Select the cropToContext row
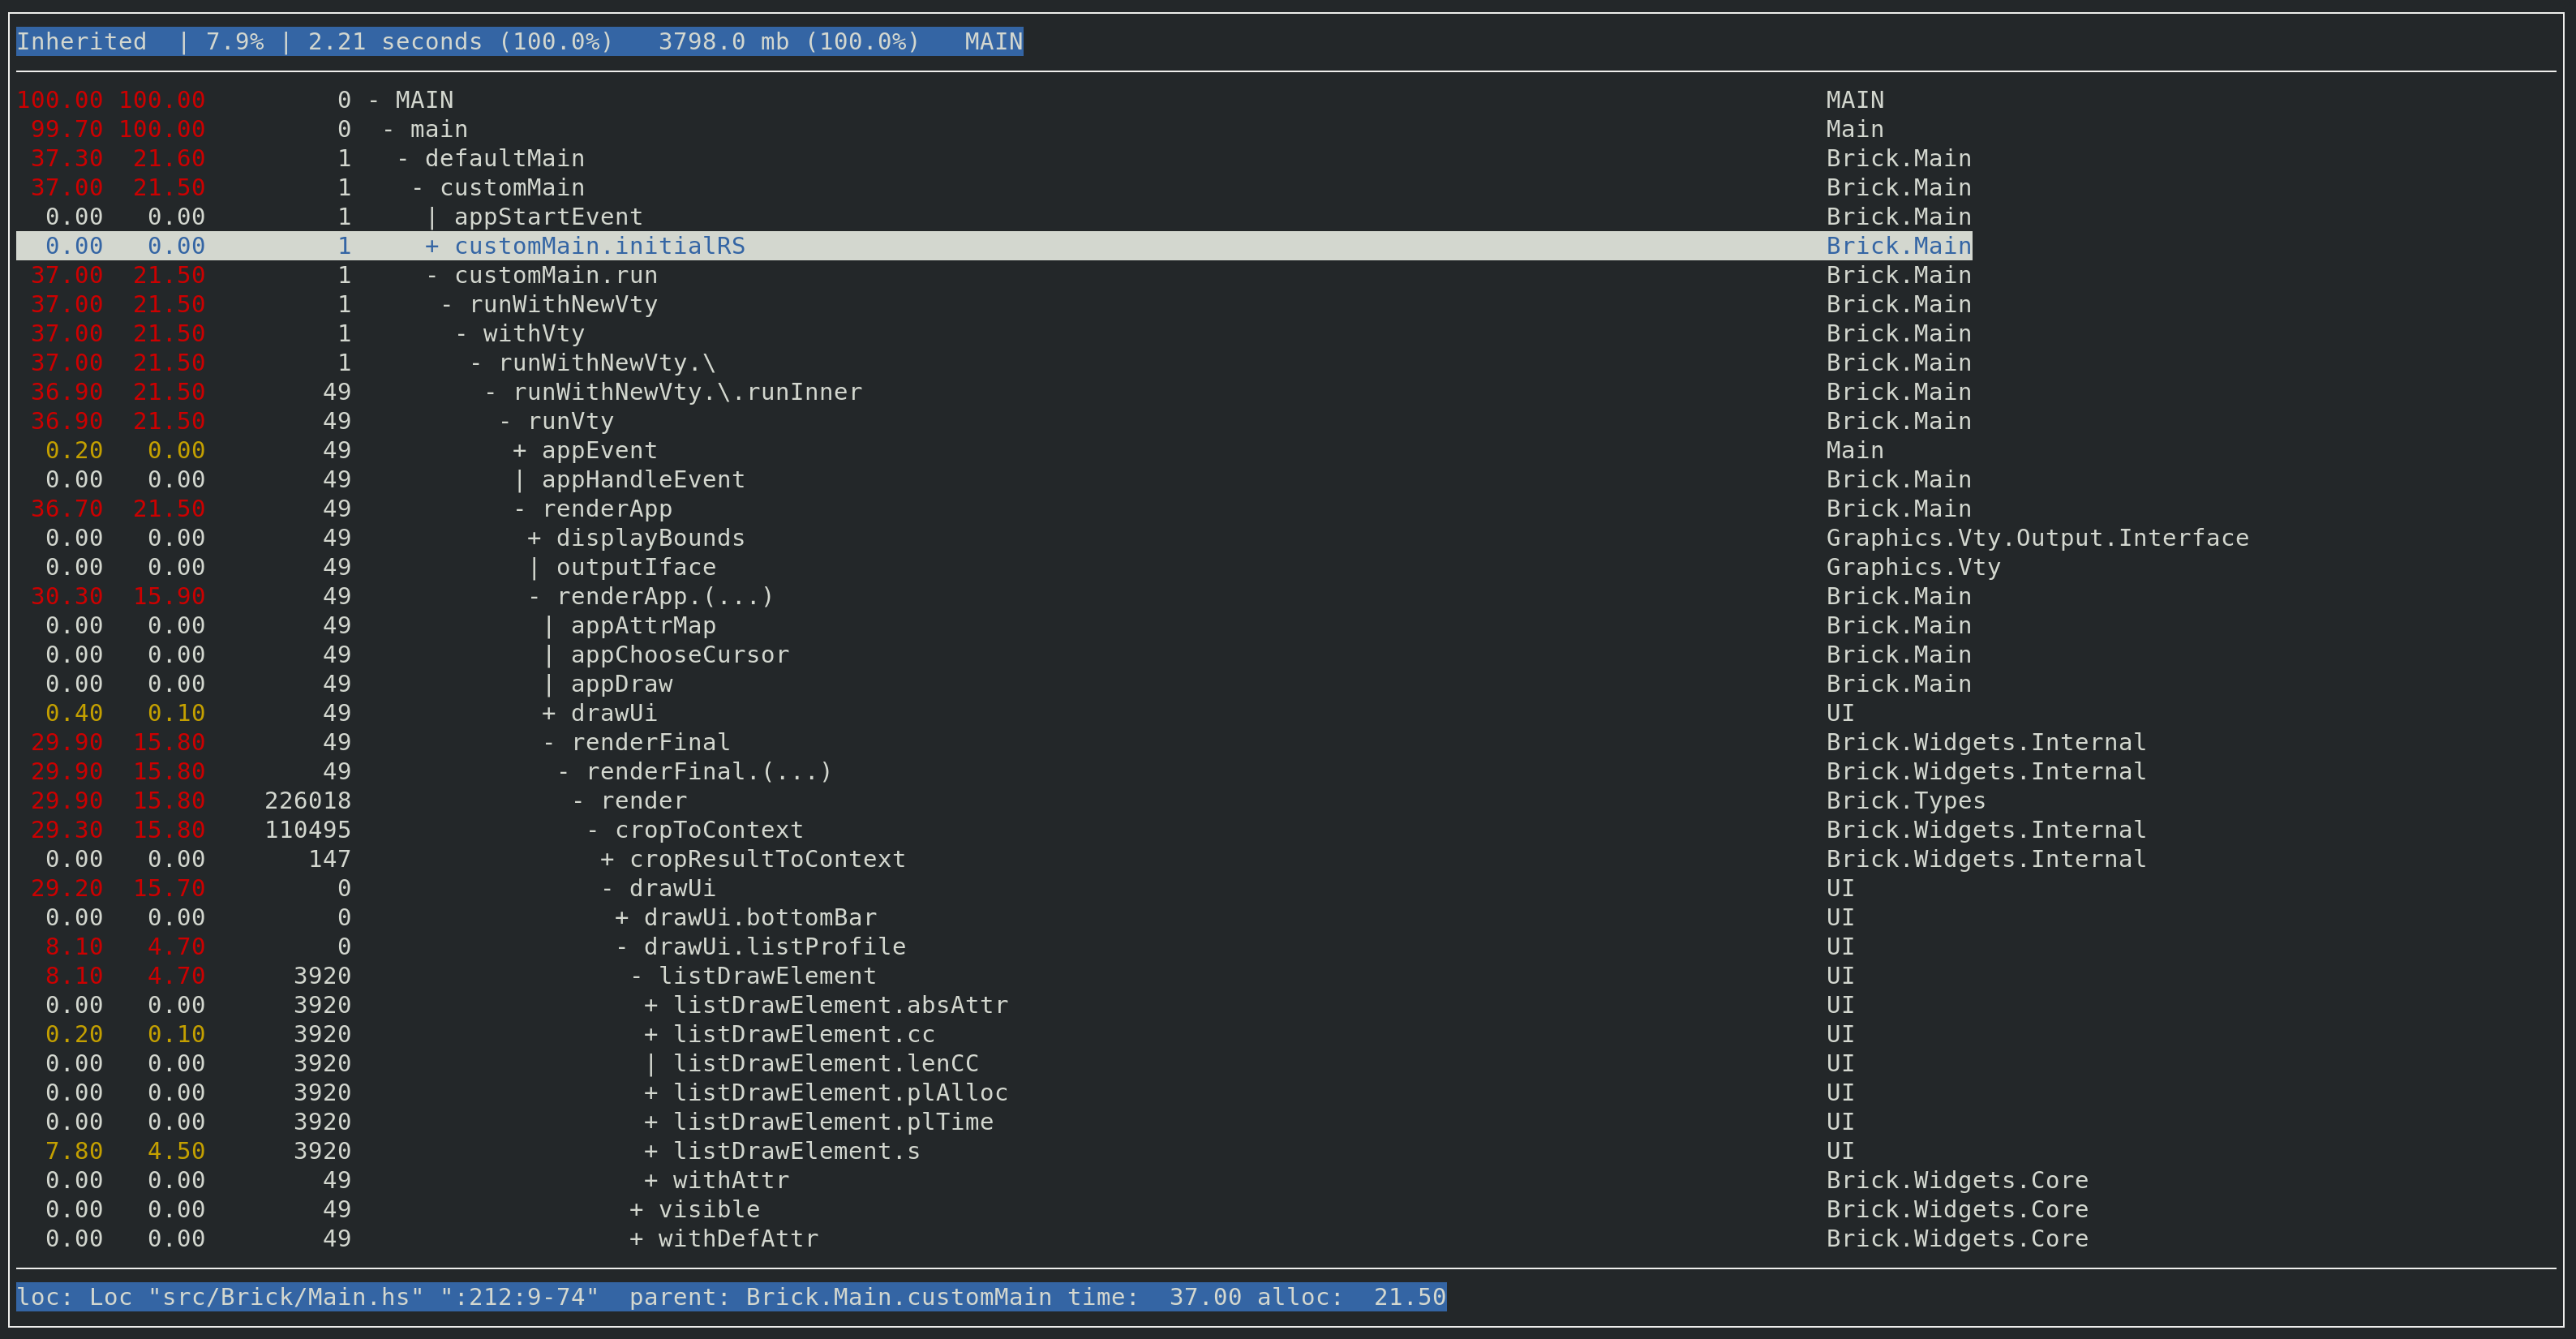Viewport: 2576px width, 1339px height. point(708,831)
